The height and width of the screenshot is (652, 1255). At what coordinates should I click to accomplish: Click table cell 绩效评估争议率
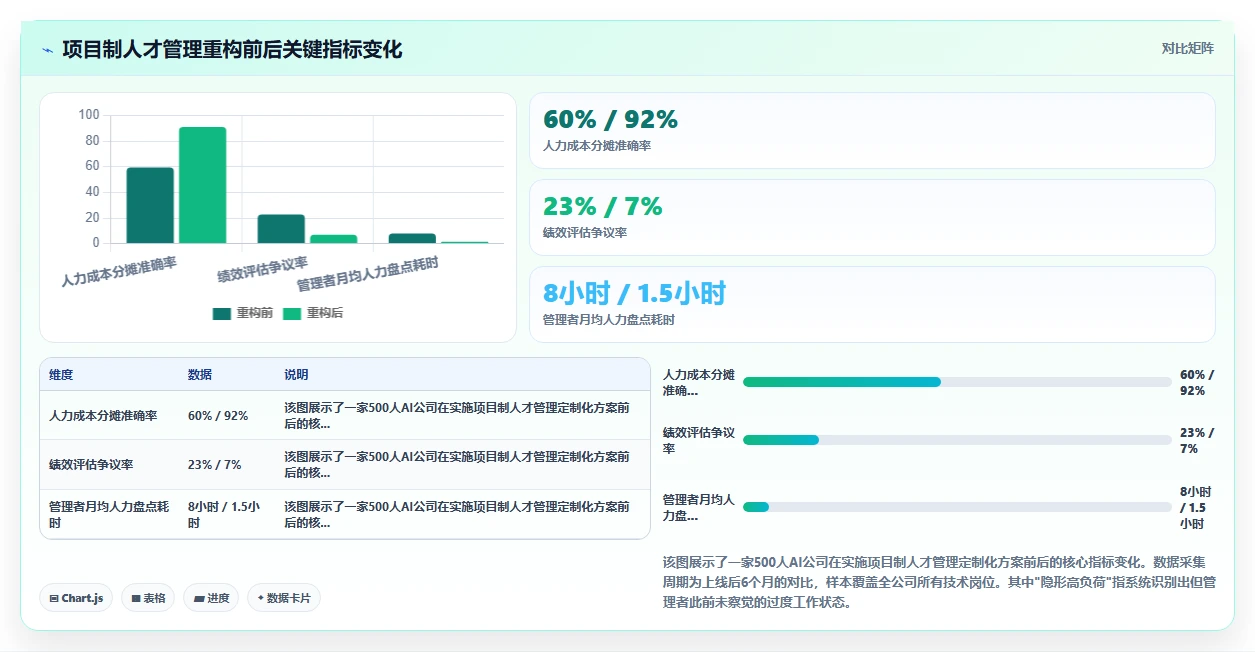[91, 465]
